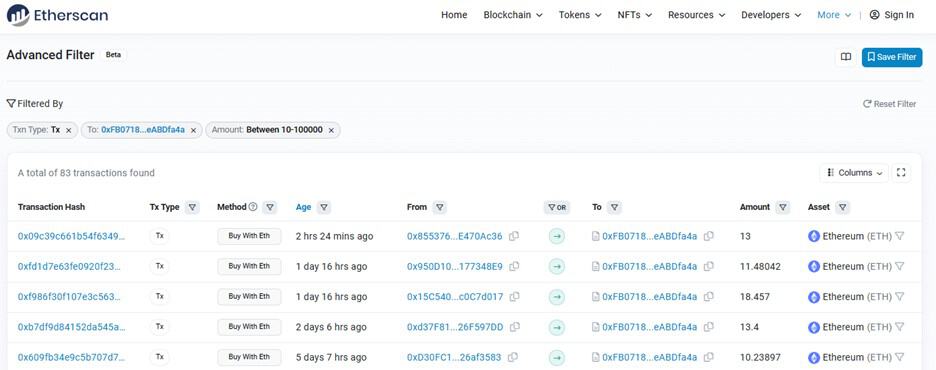Click the Method help question icon
Screen dimensions: 936x370
click(x=253, y=207)
